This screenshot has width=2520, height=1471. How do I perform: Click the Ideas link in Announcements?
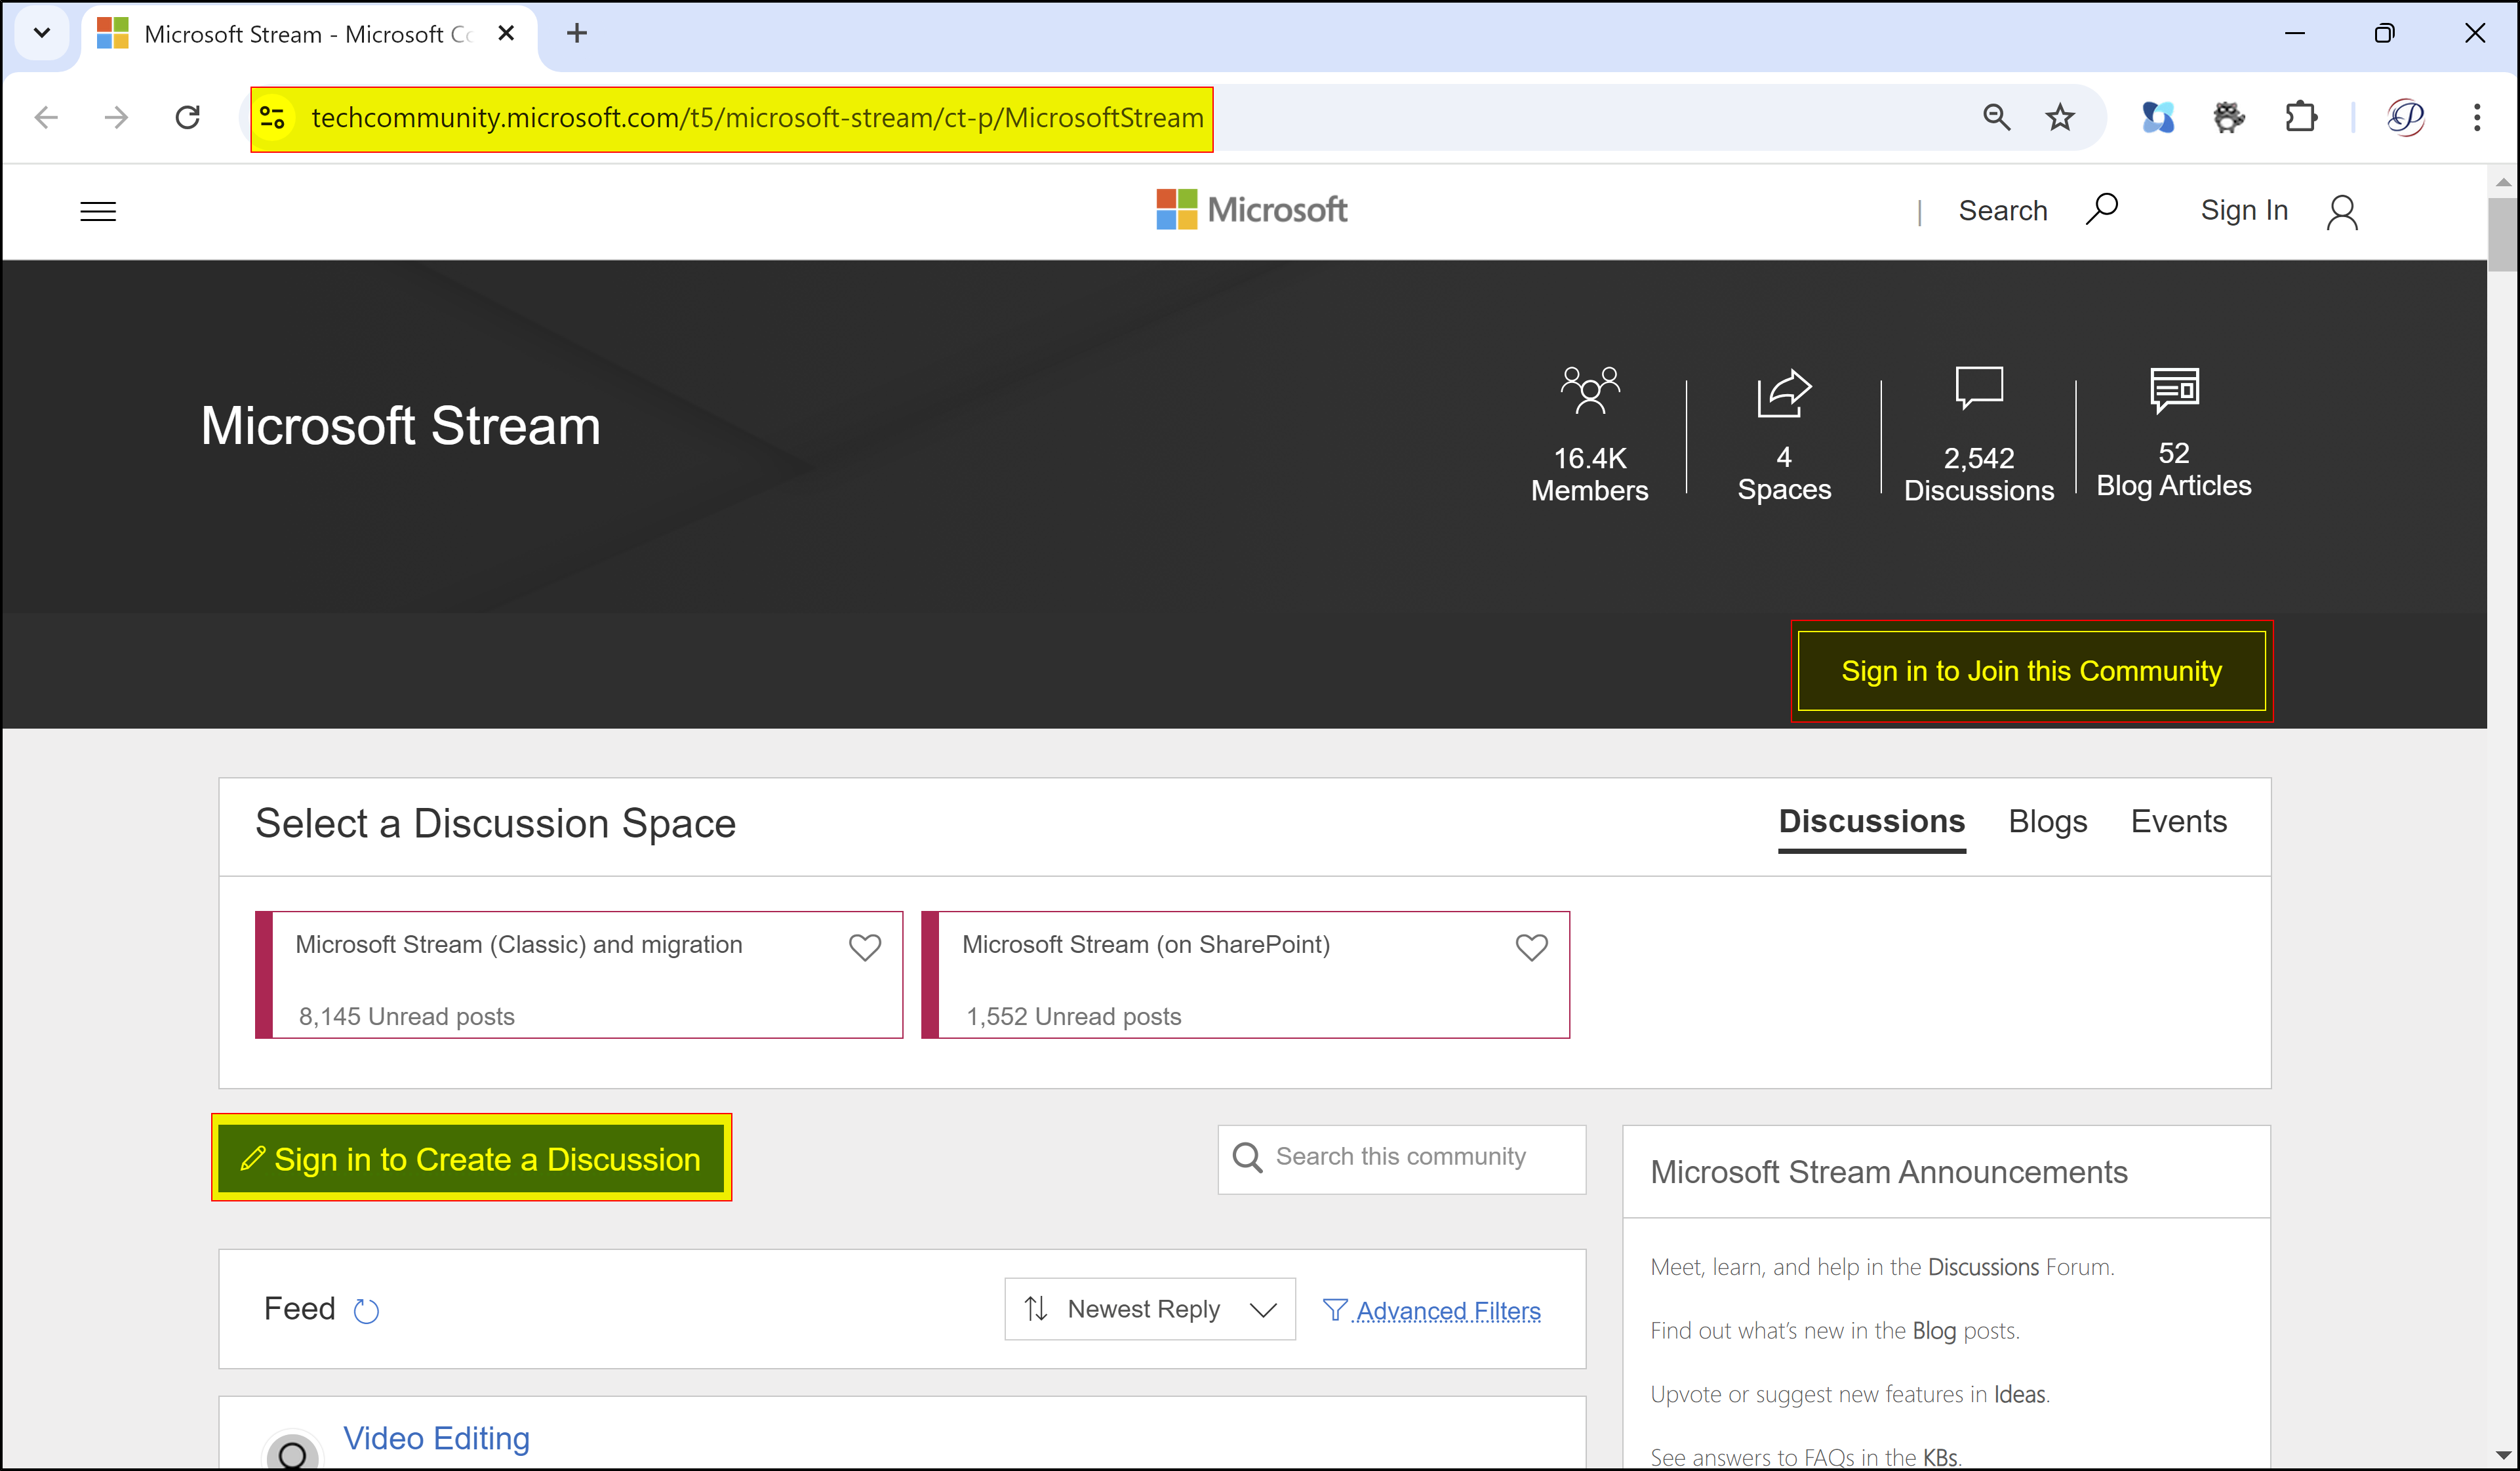[x=2020, y=1394]
